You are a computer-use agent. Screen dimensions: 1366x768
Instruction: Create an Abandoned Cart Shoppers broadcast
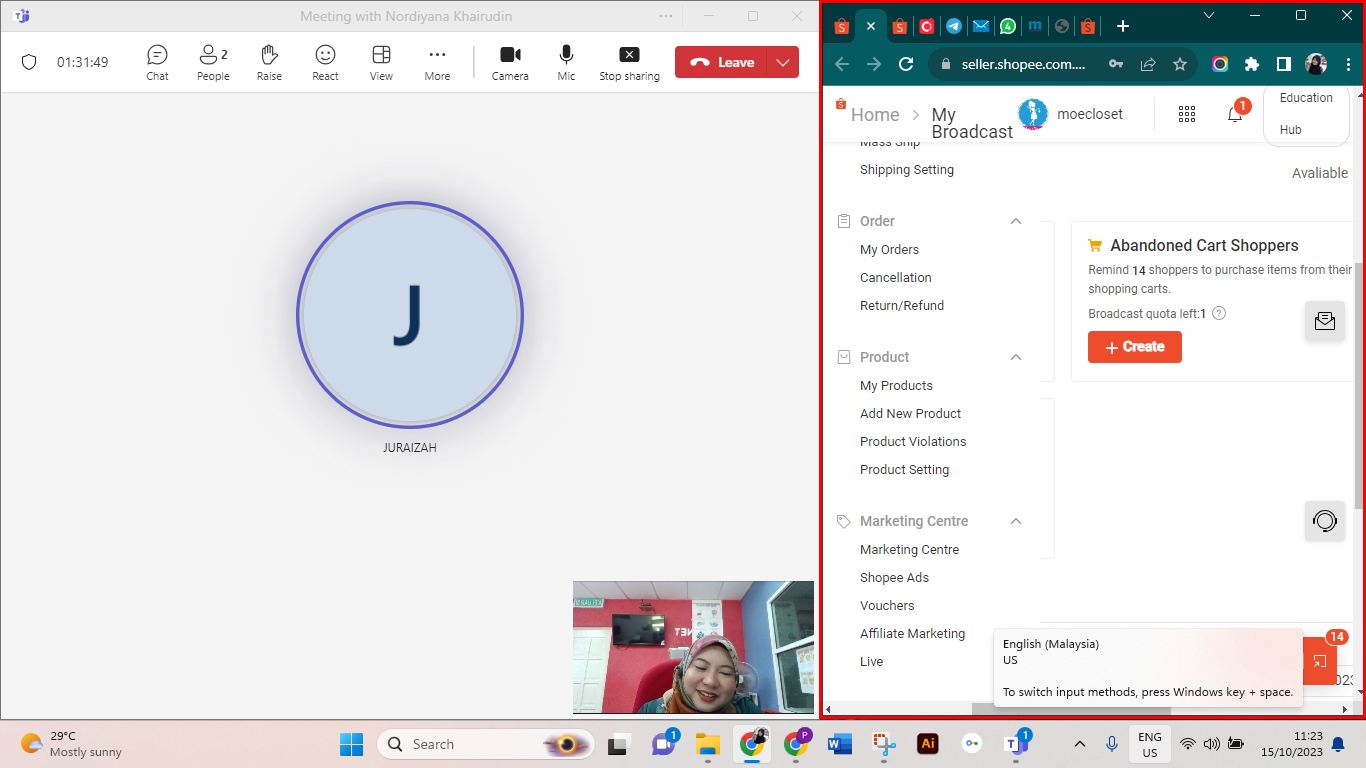[1134, 347]
